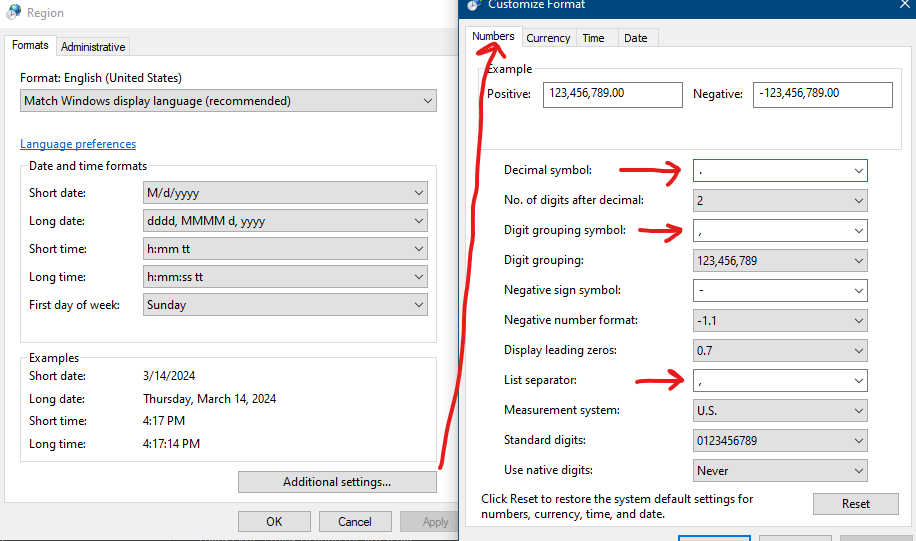916x541 pixels.
Task: Expand the Display leading zeros dropdown
Action: (x=780, y=351)
